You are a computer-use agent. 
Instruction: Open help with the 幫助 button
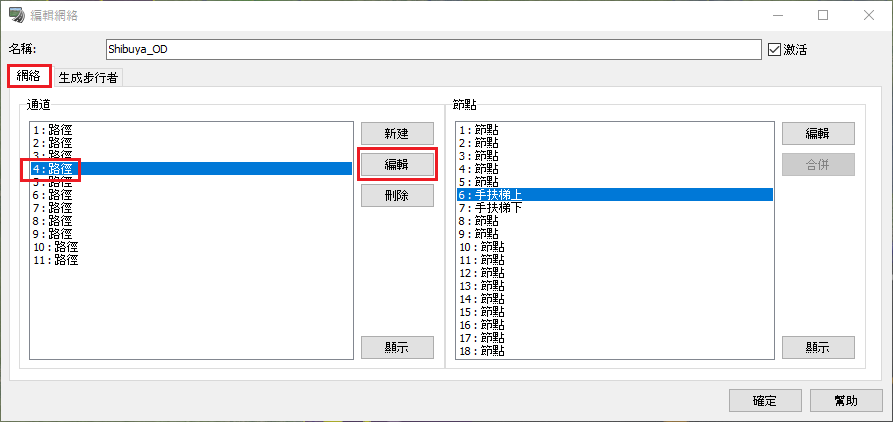point(846,400)
